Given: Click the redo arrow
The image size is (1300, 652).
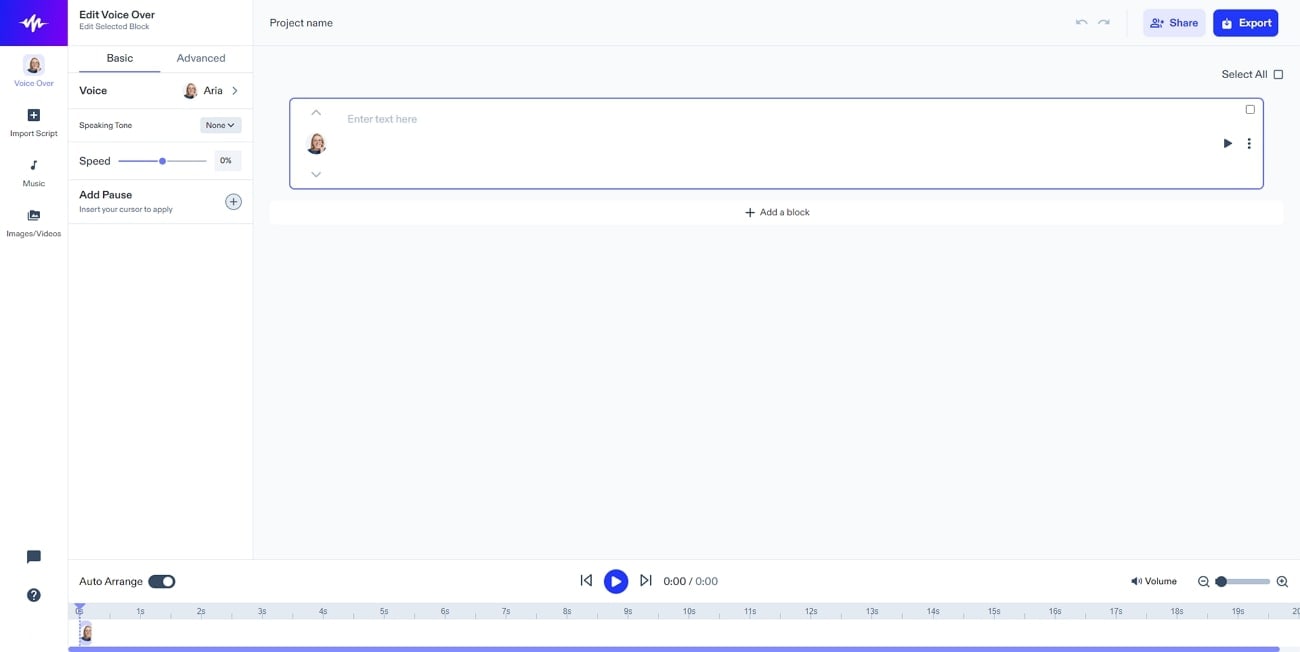Looking at the screenshot, I should 1104,22.
